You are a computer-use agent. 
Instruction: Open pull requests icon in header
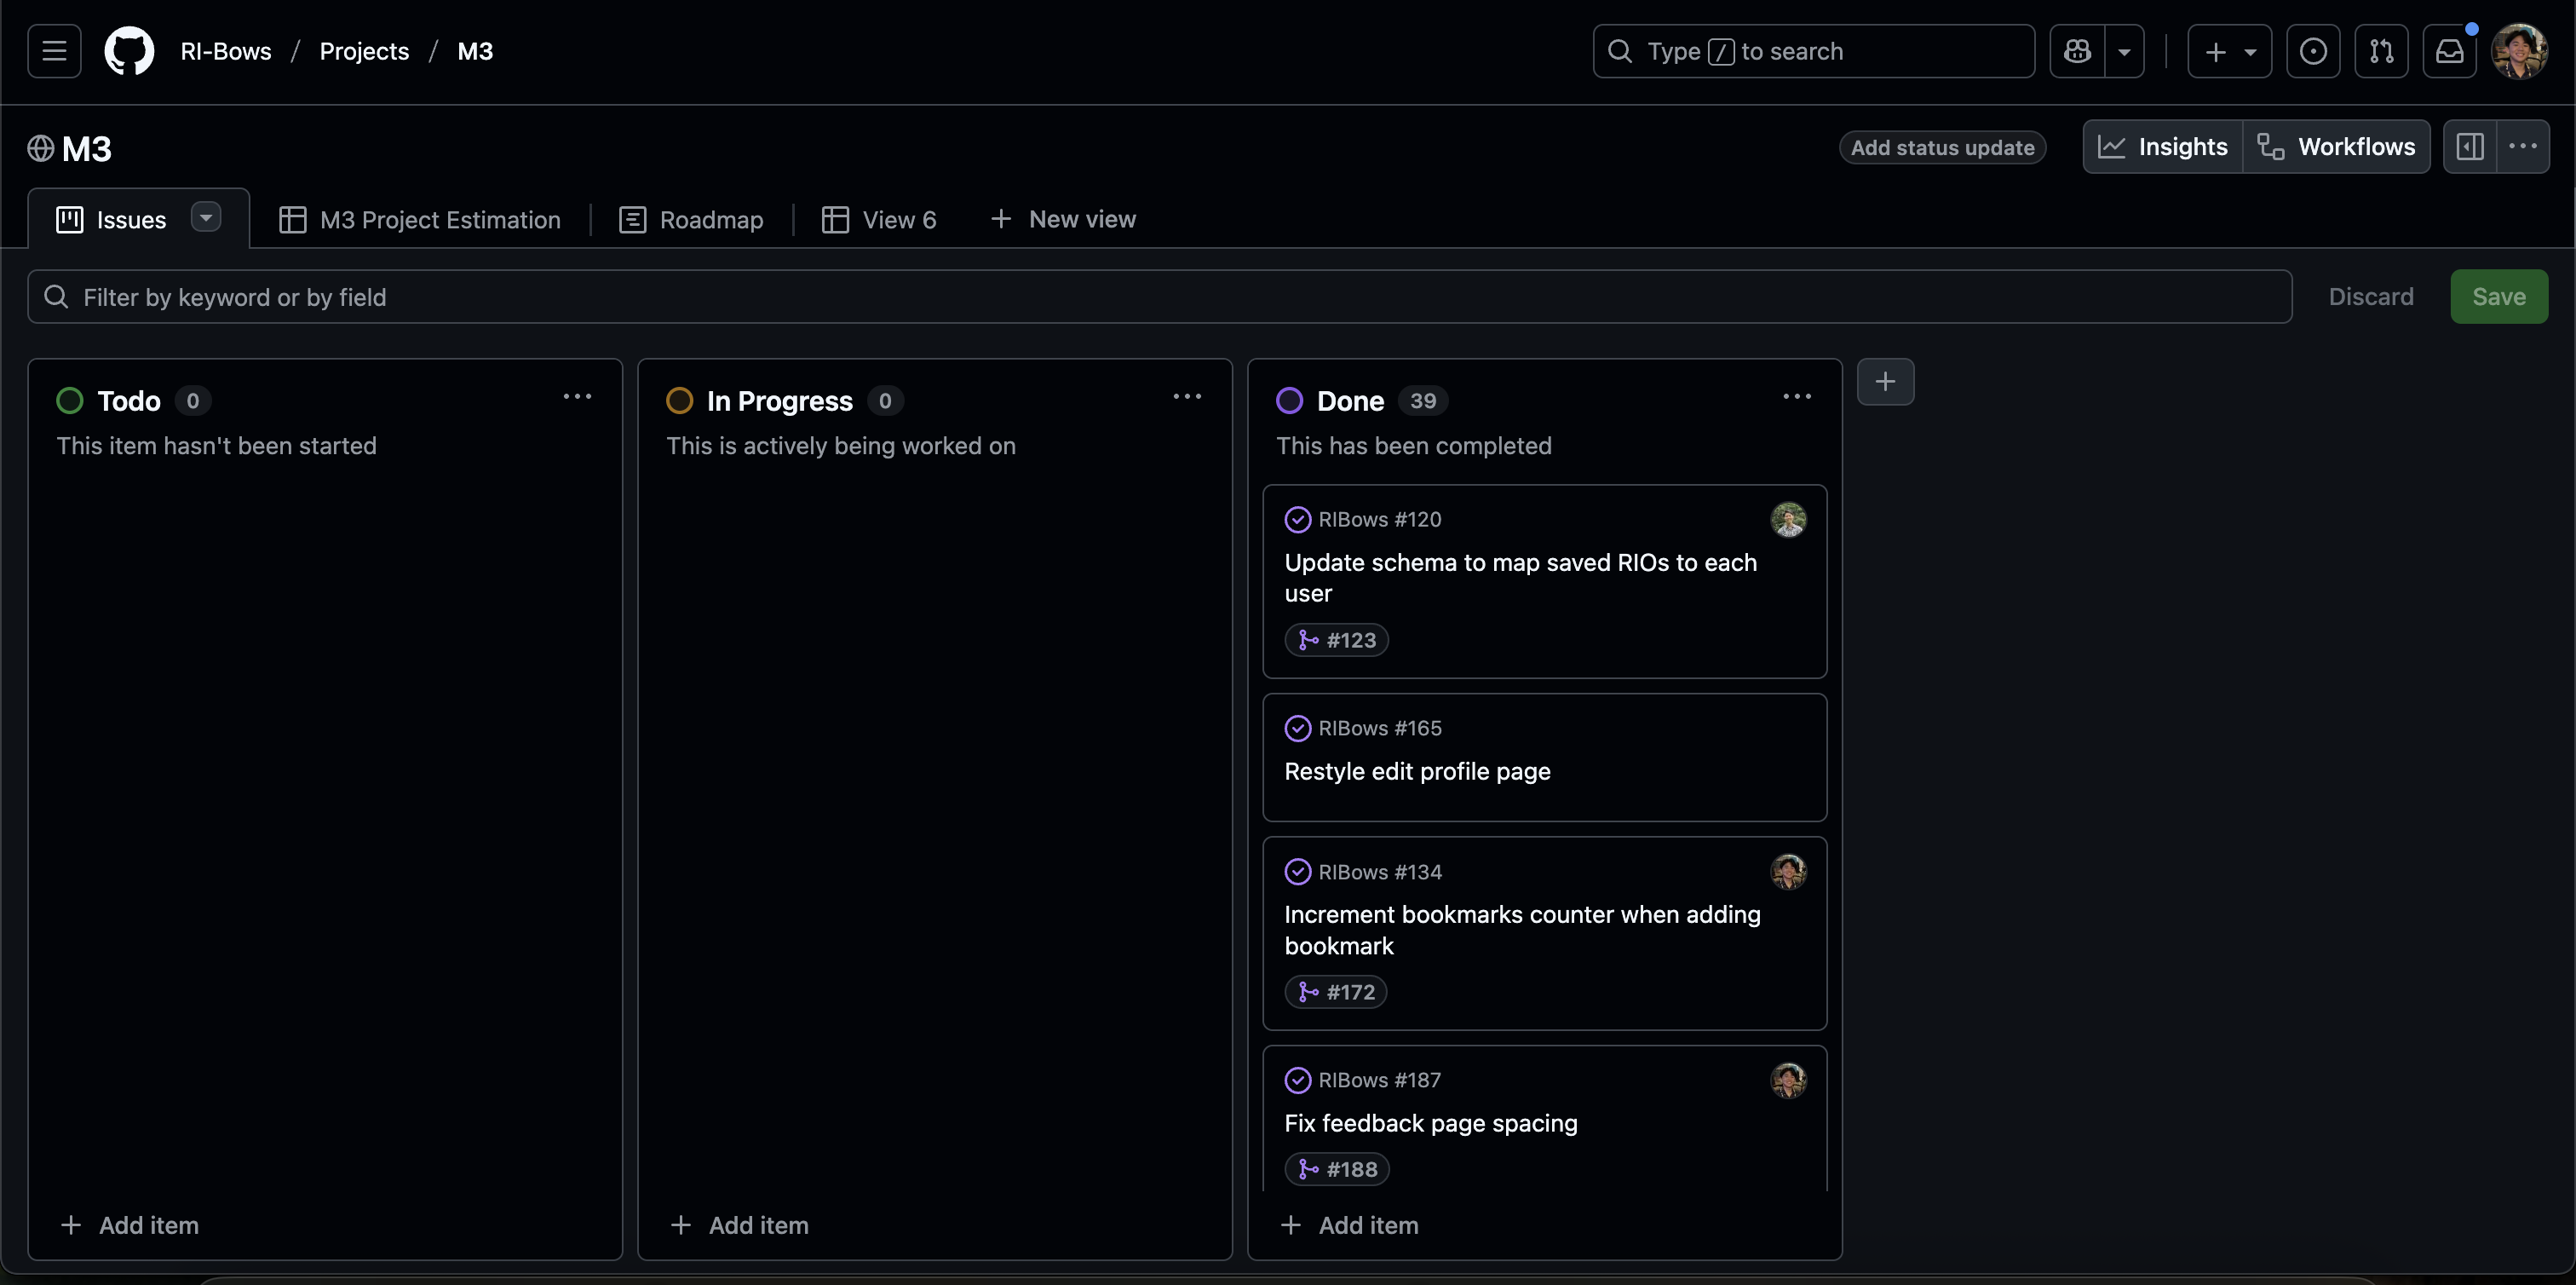click(x=2381, y=51)
